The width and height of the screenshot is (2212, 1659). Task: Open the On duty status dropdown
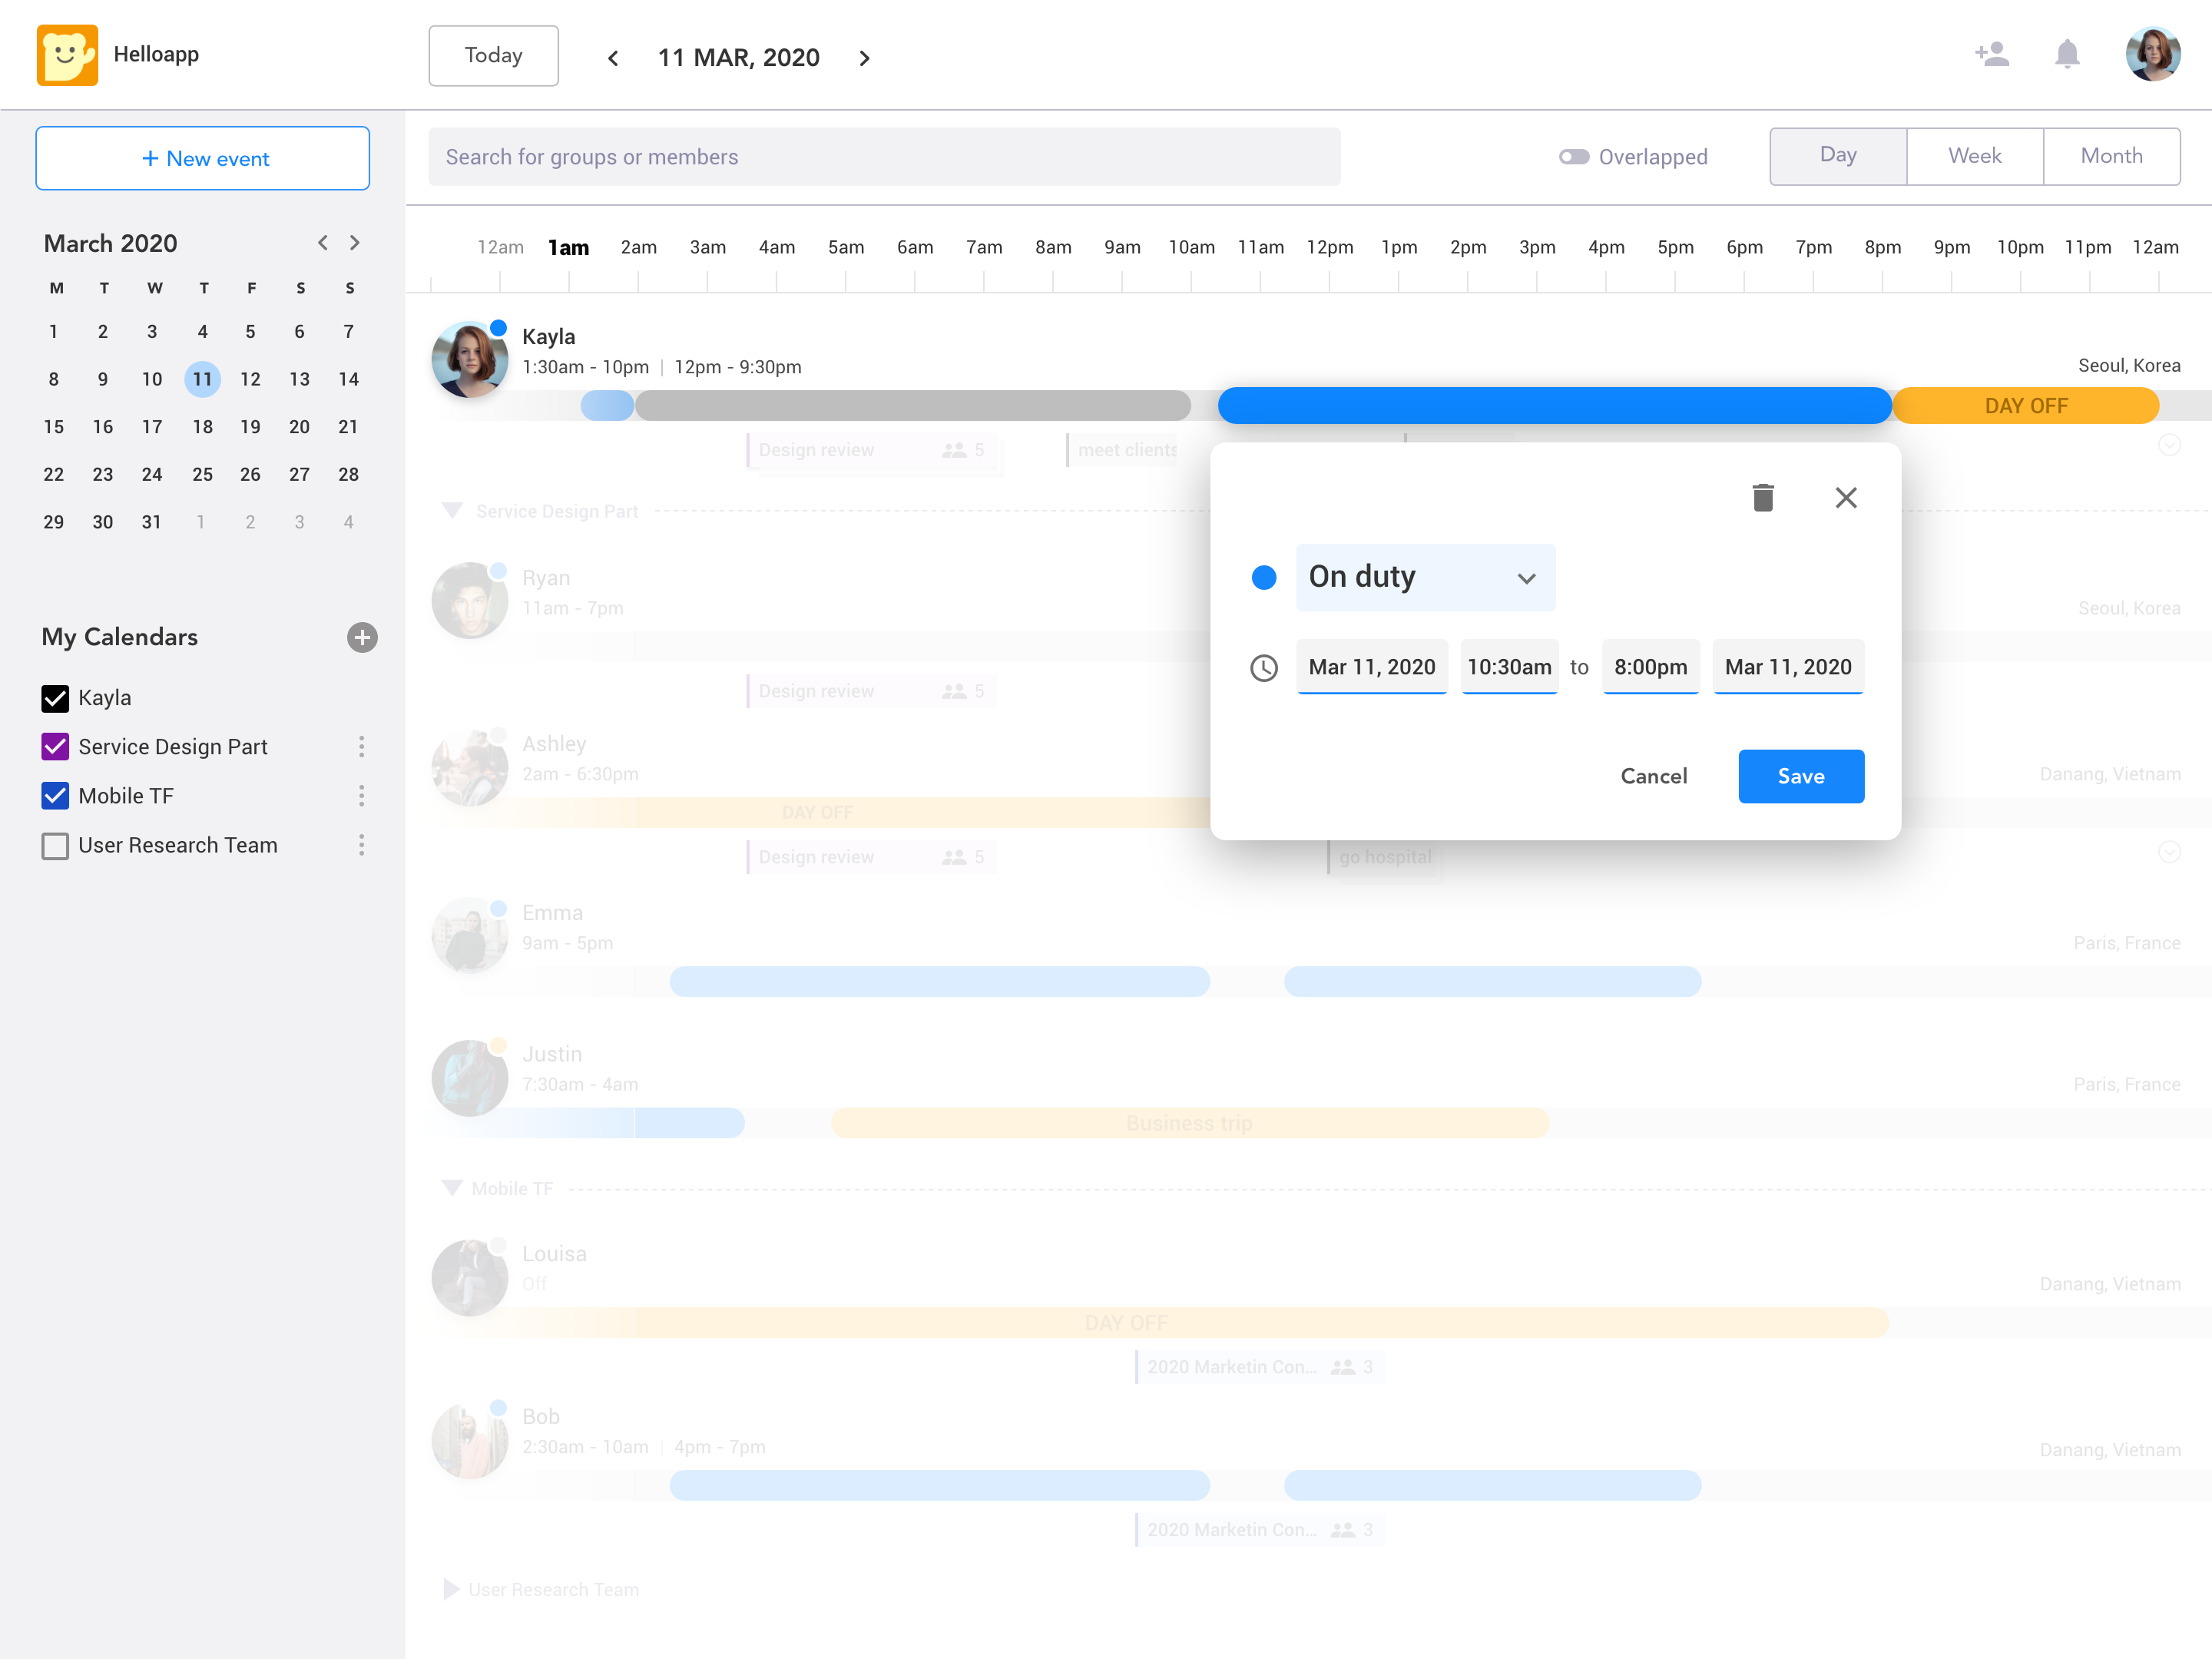(1424, 577)
